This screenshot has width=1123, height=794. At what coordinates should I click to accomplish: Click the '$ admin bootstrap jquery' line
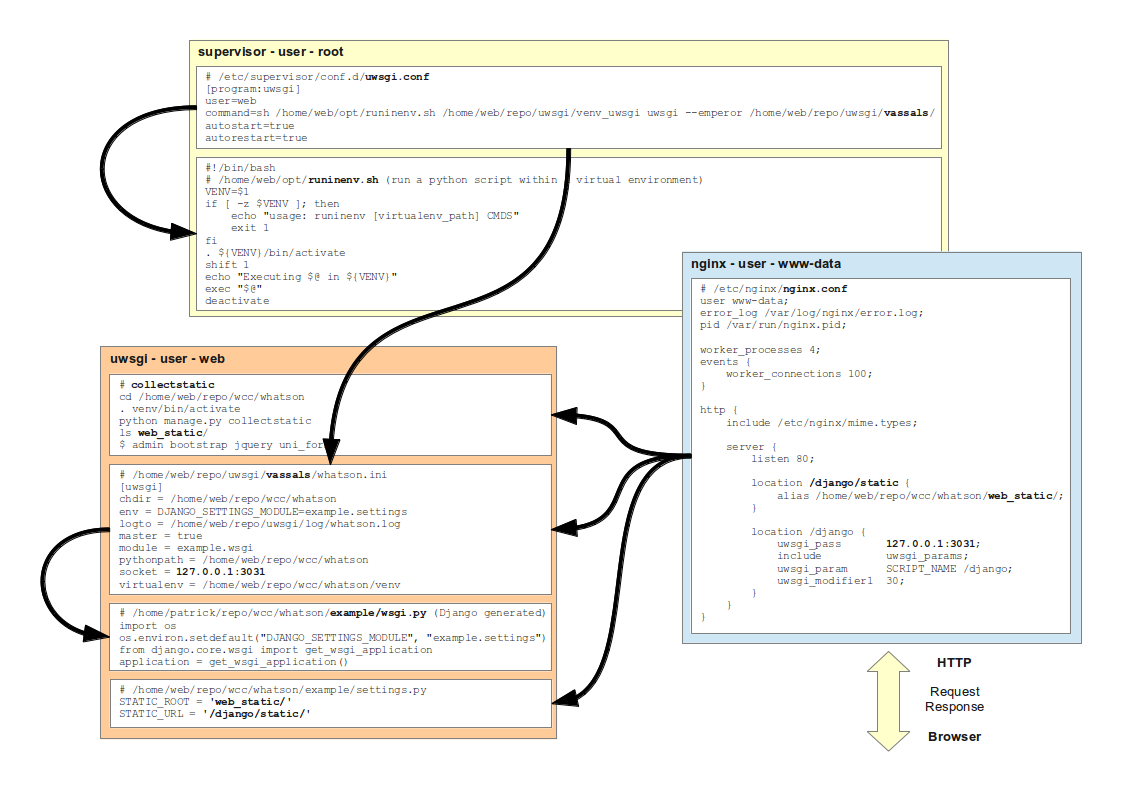pos(221,445)
